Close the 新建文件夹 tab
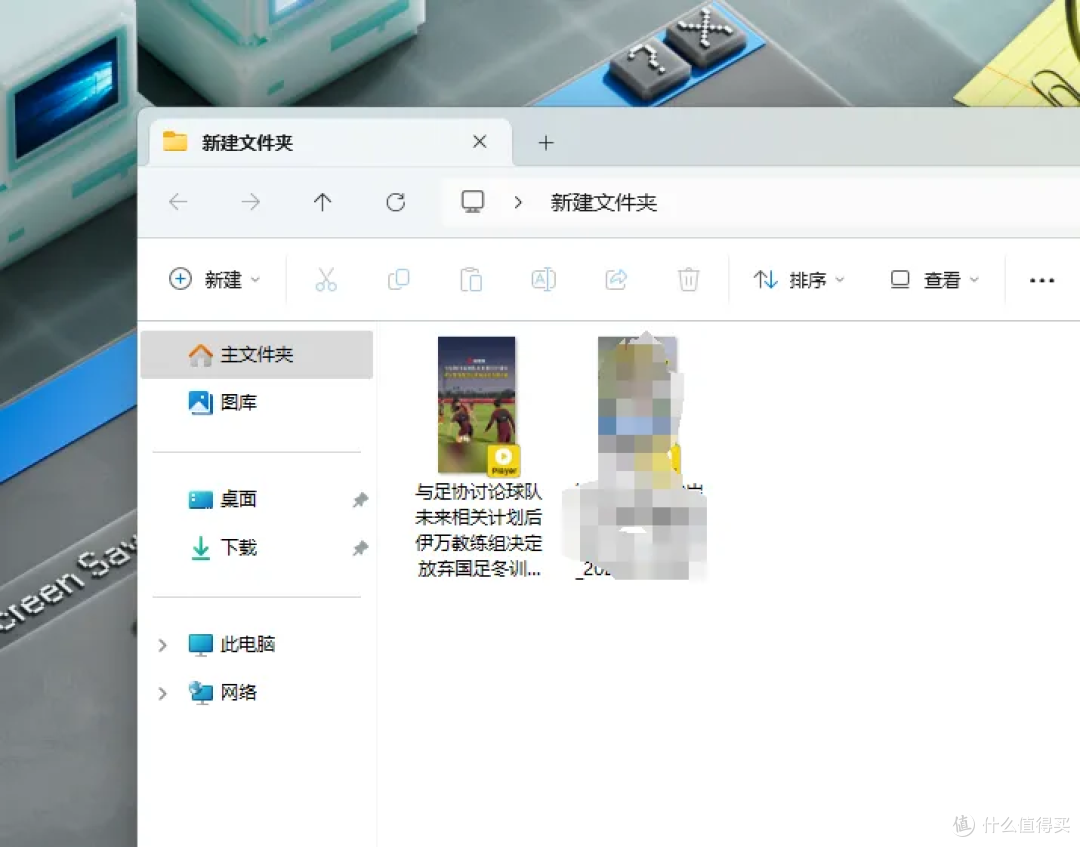The width and height of the screenshot is (1080, 847). 480,142
